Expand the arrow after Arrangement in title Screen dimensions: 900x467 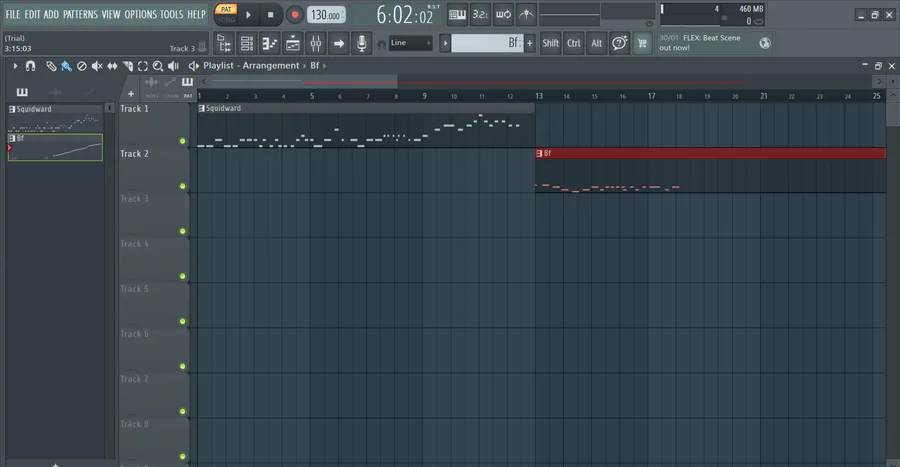(305, 66)
